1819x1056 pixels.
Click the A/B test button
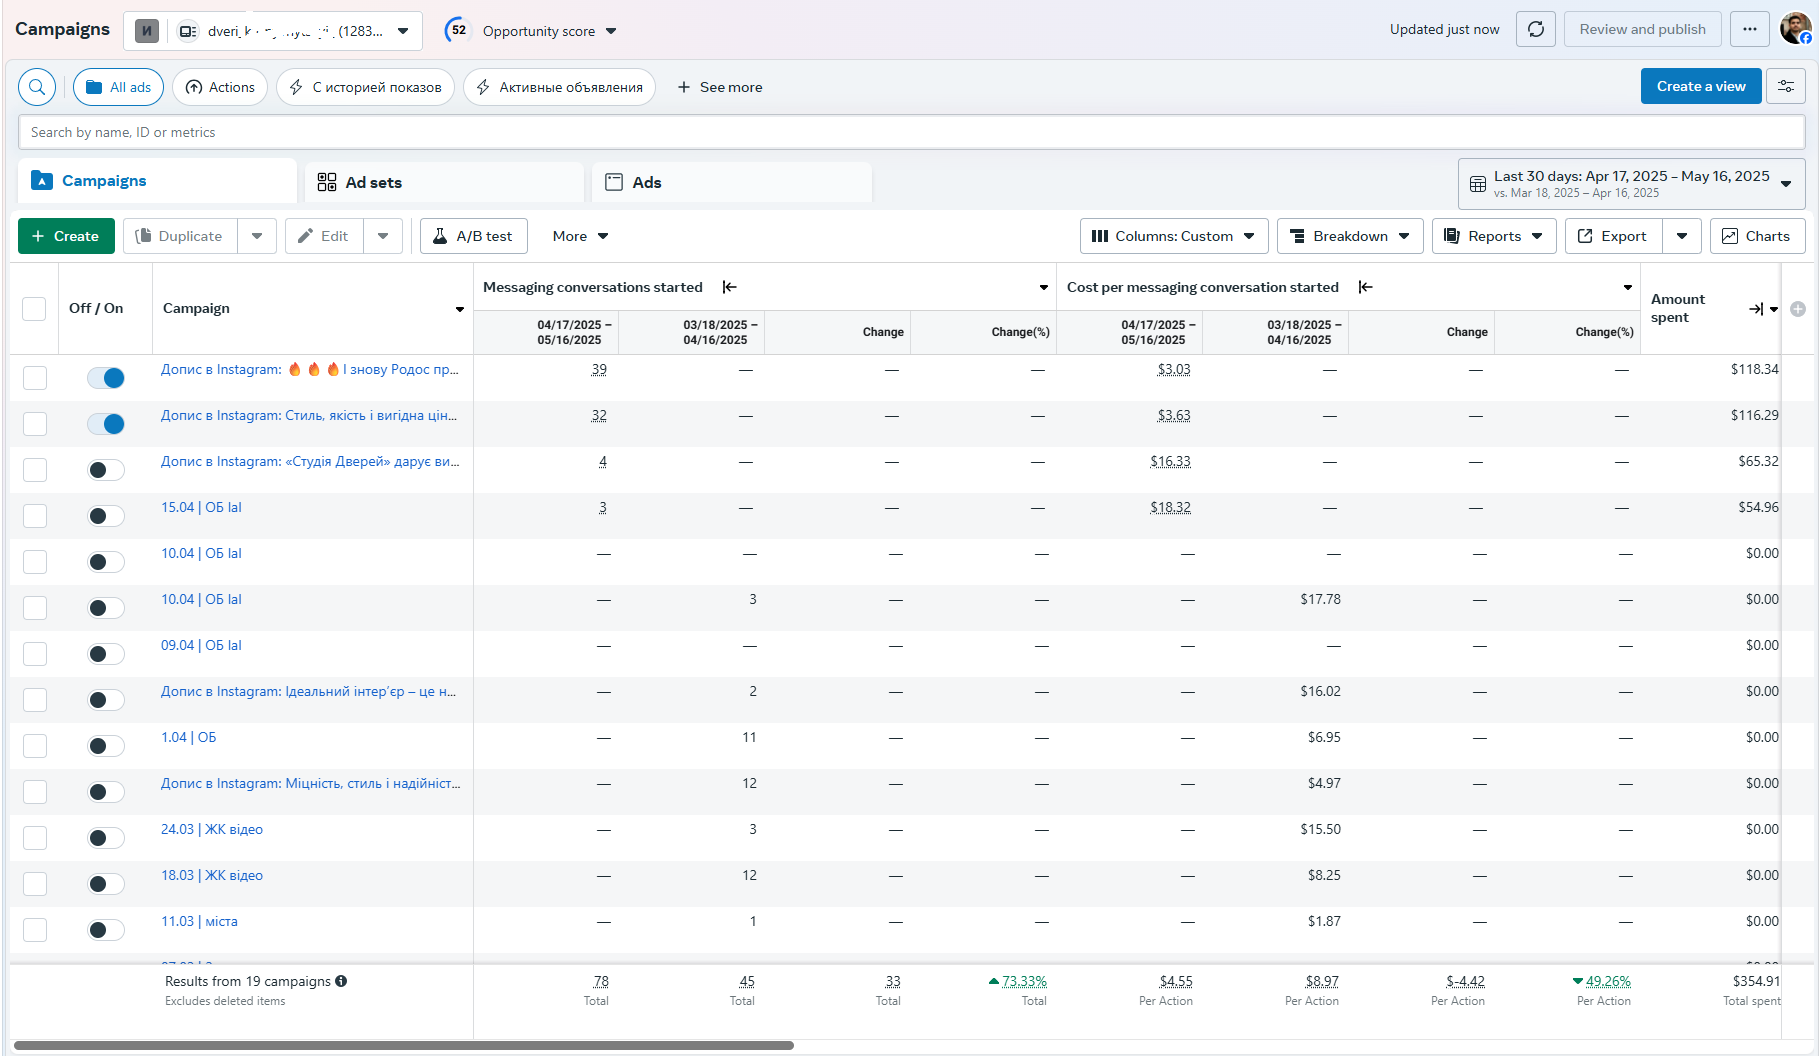[x=473, y=236]
